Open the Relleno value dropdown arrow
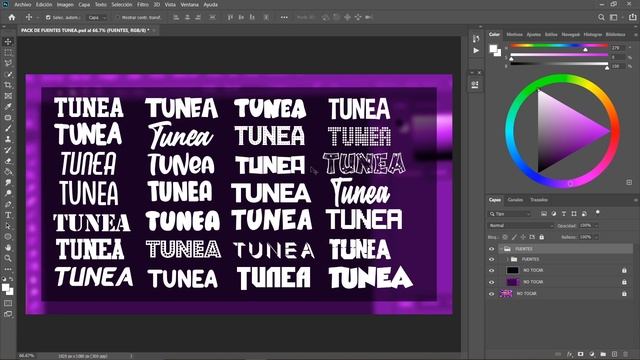This screenshot has width=640, height=360. (596, 237)
